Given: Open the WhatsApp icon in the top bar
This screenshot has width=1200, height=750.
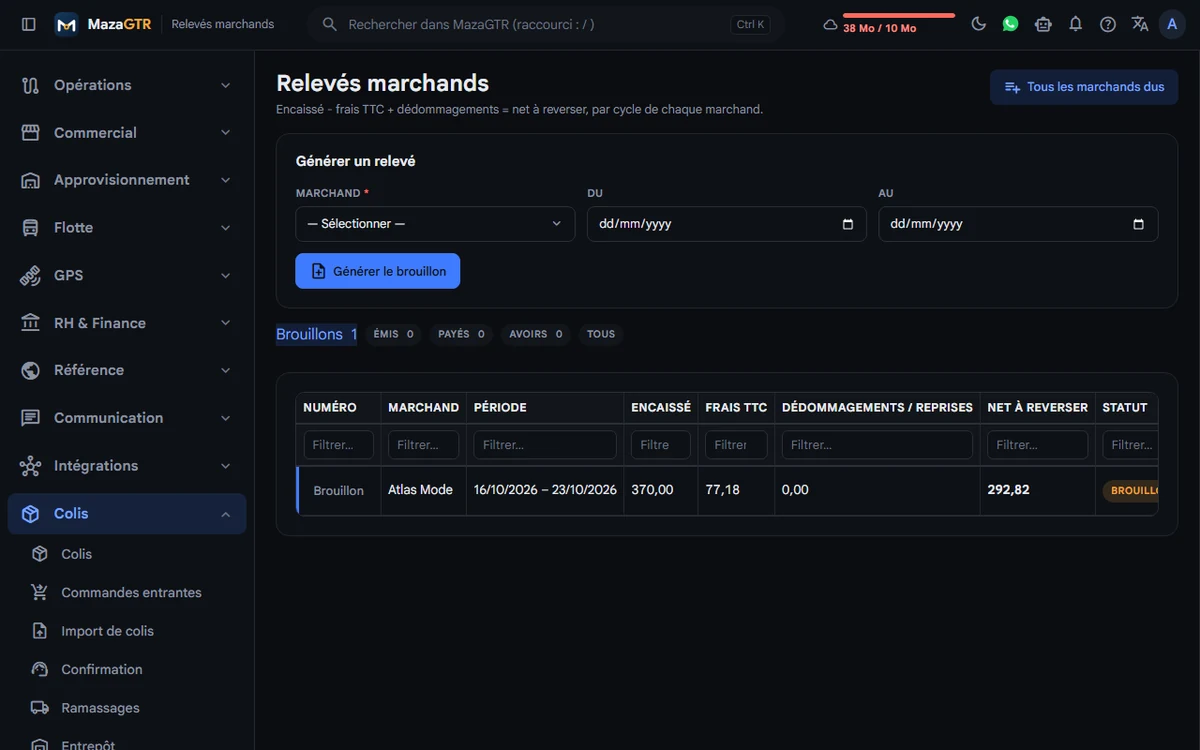Looking at the screenshot, I should (x=1010, y=24).
